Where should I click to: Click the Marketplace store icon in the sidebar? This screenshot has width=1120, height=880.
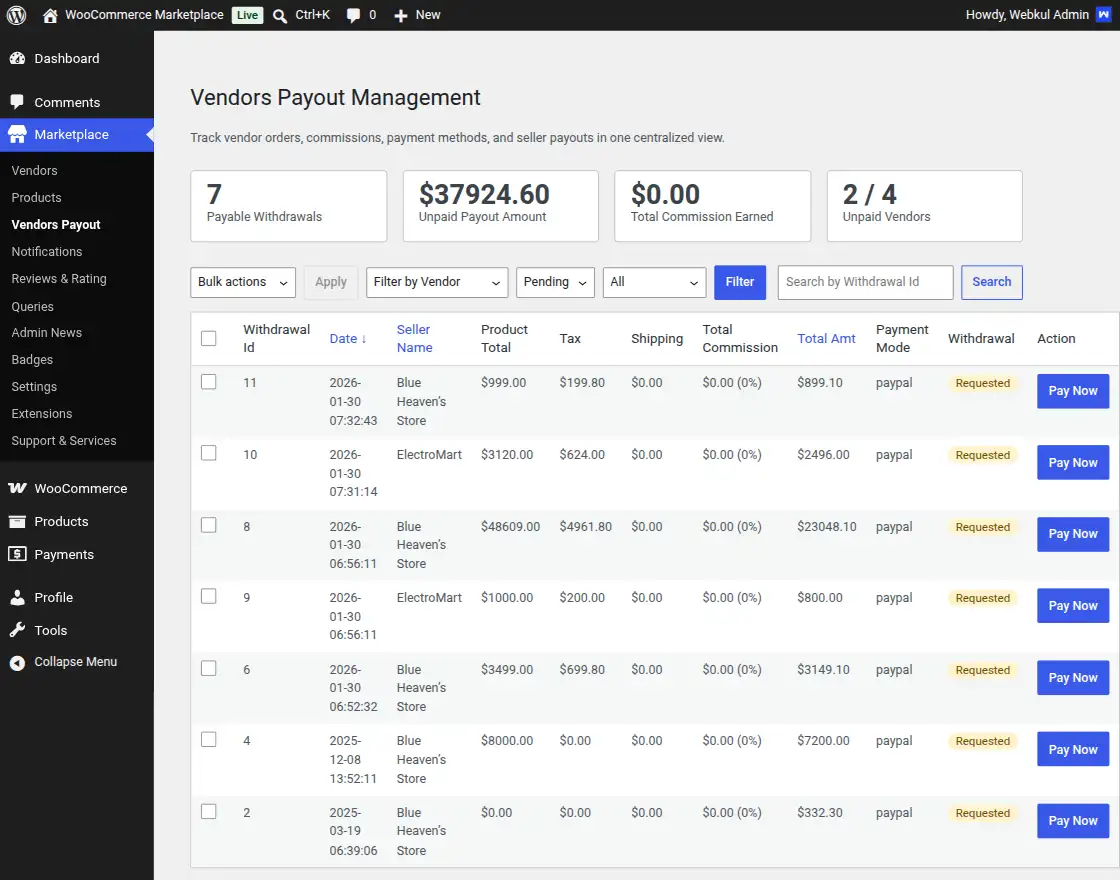tap(18, 134)
